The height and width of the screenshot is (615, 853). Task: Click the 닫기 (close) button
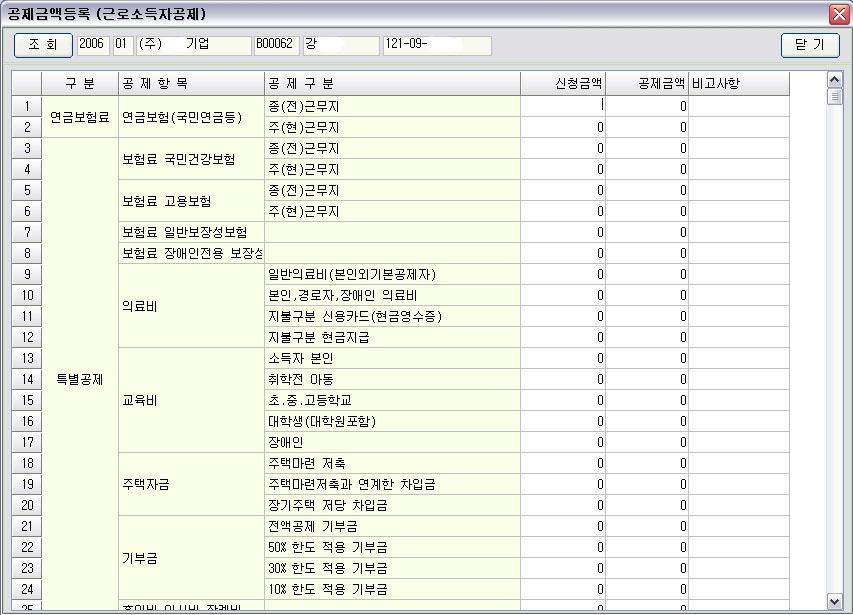click(810, 45)
